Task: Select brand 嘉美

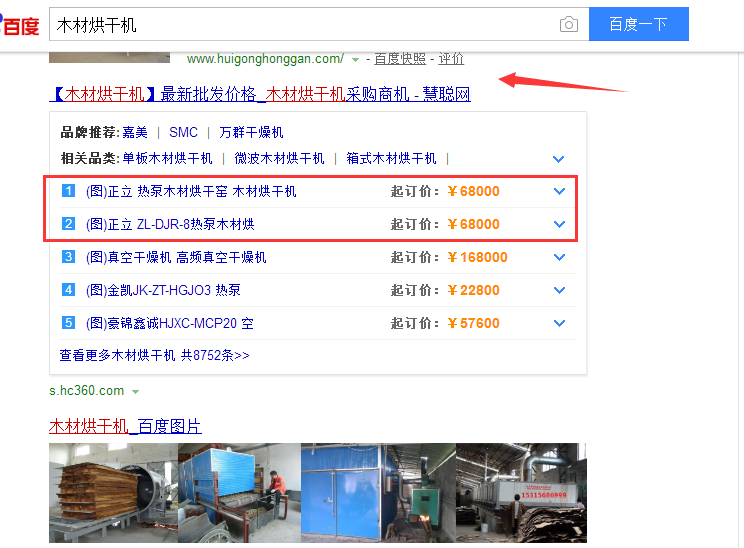Action: [135, 132]
